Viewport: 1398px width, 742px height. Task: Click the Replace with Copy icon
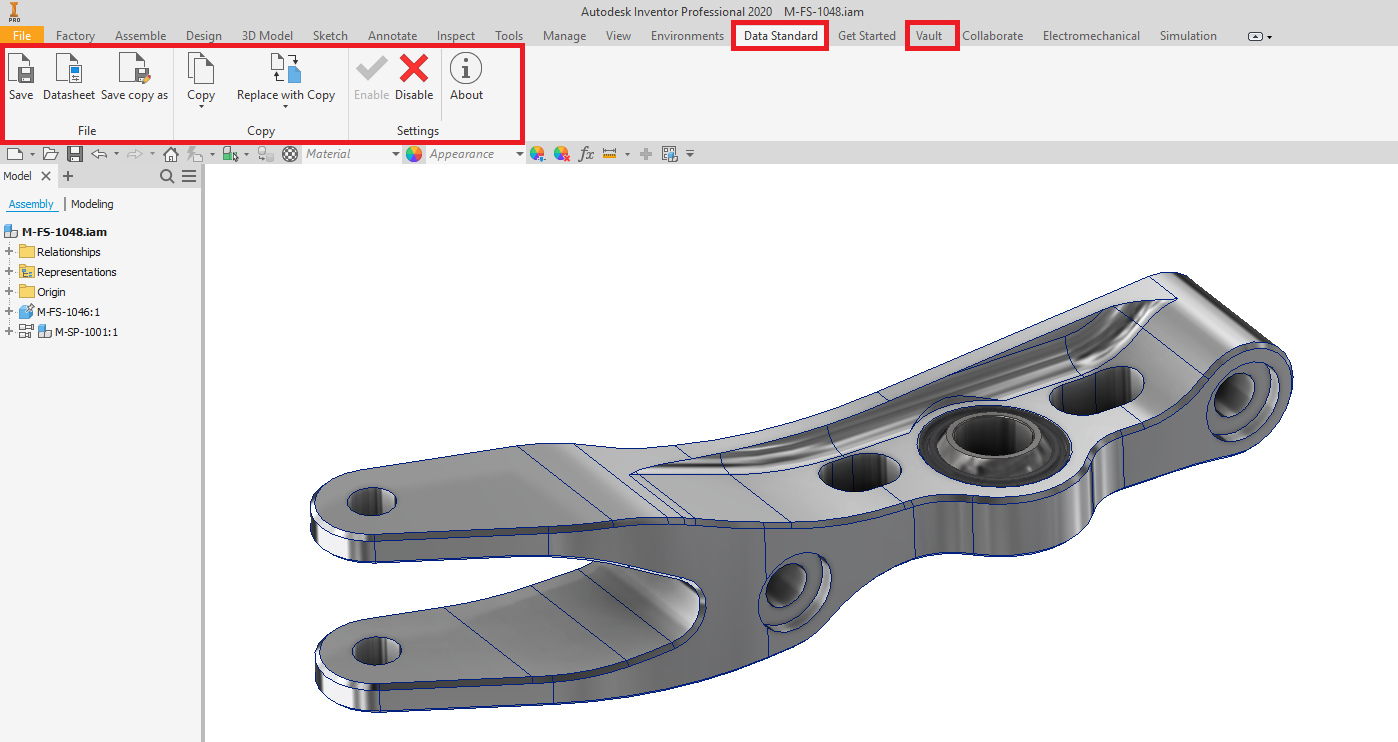point(286,68)
